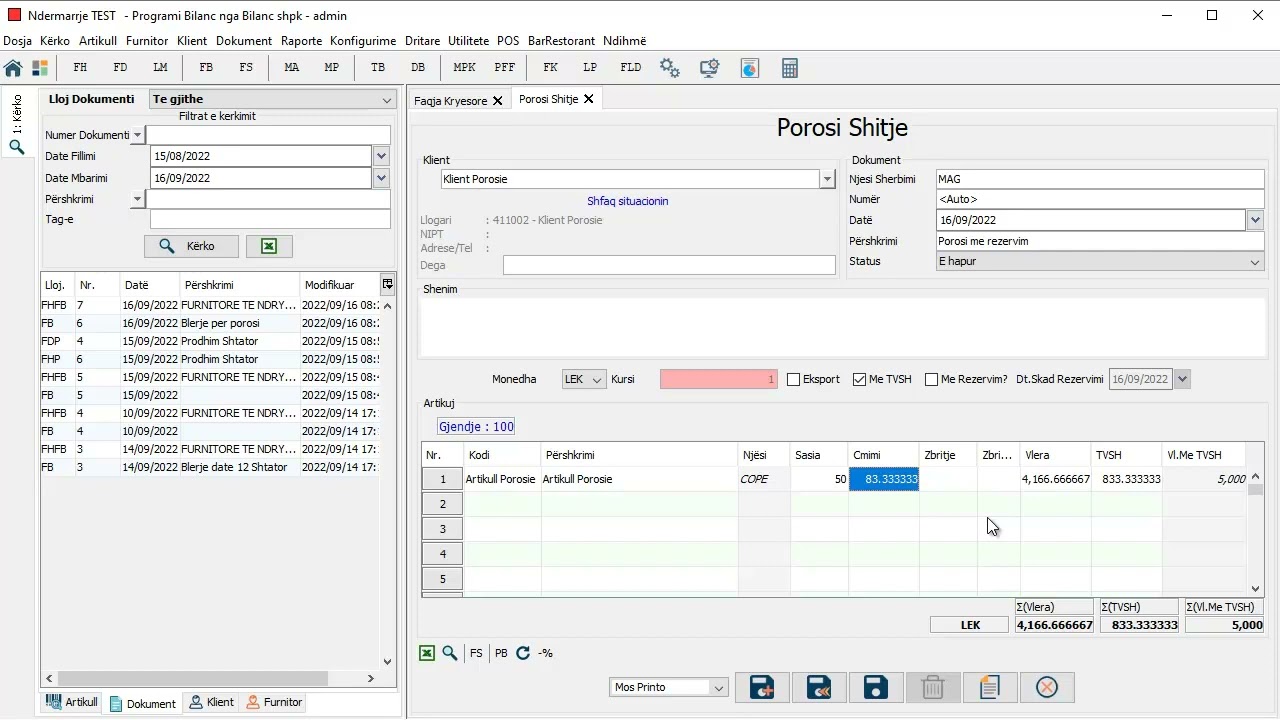This screenshot has width=1280, height=720.
Task: Select the Furnitor bottom tab
Action: [x=274, y=702]
